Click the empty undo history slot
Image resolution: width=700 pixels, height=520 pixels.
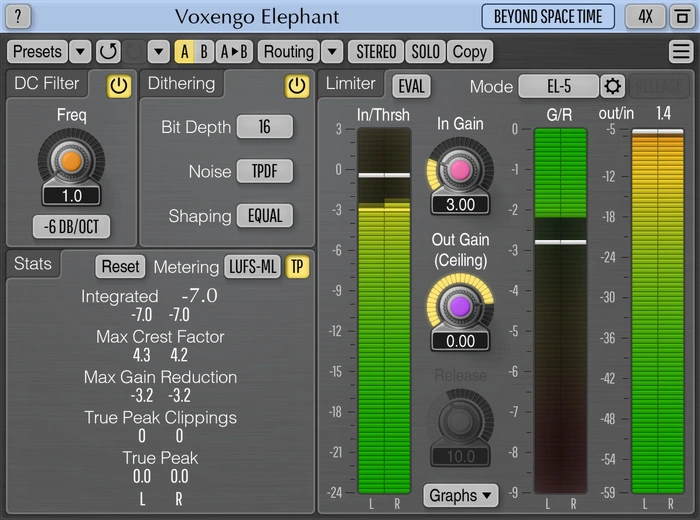pyautogui.click(x=134, y=52)
